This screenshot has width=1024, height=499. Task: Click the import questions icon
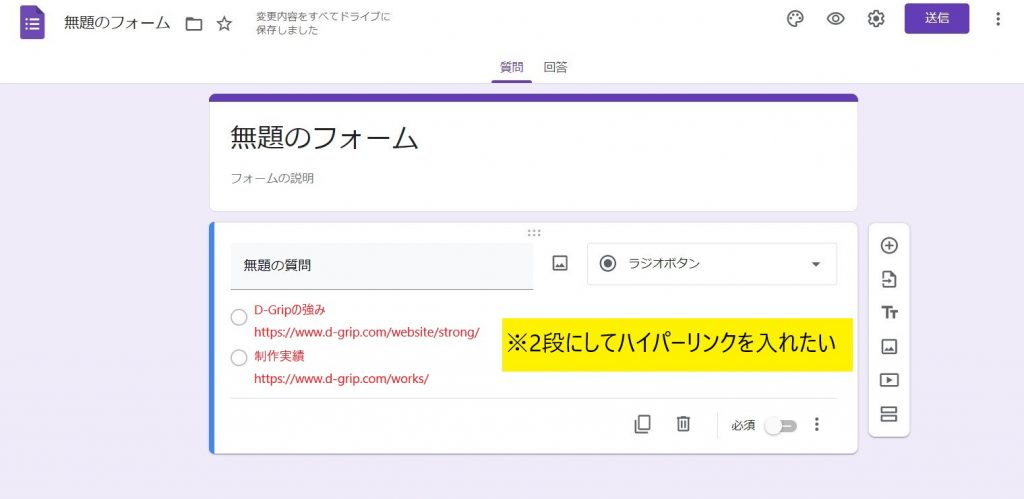click(x=889, y=280)
